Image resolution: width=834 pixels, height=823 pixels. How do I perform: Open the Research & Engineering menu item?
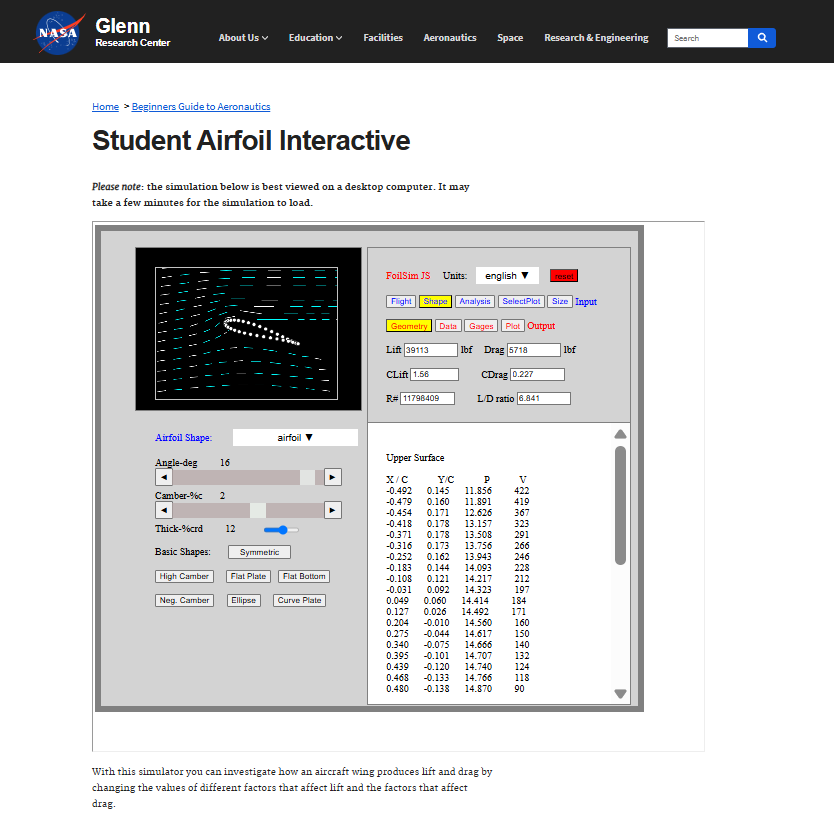tap(596, 38)
